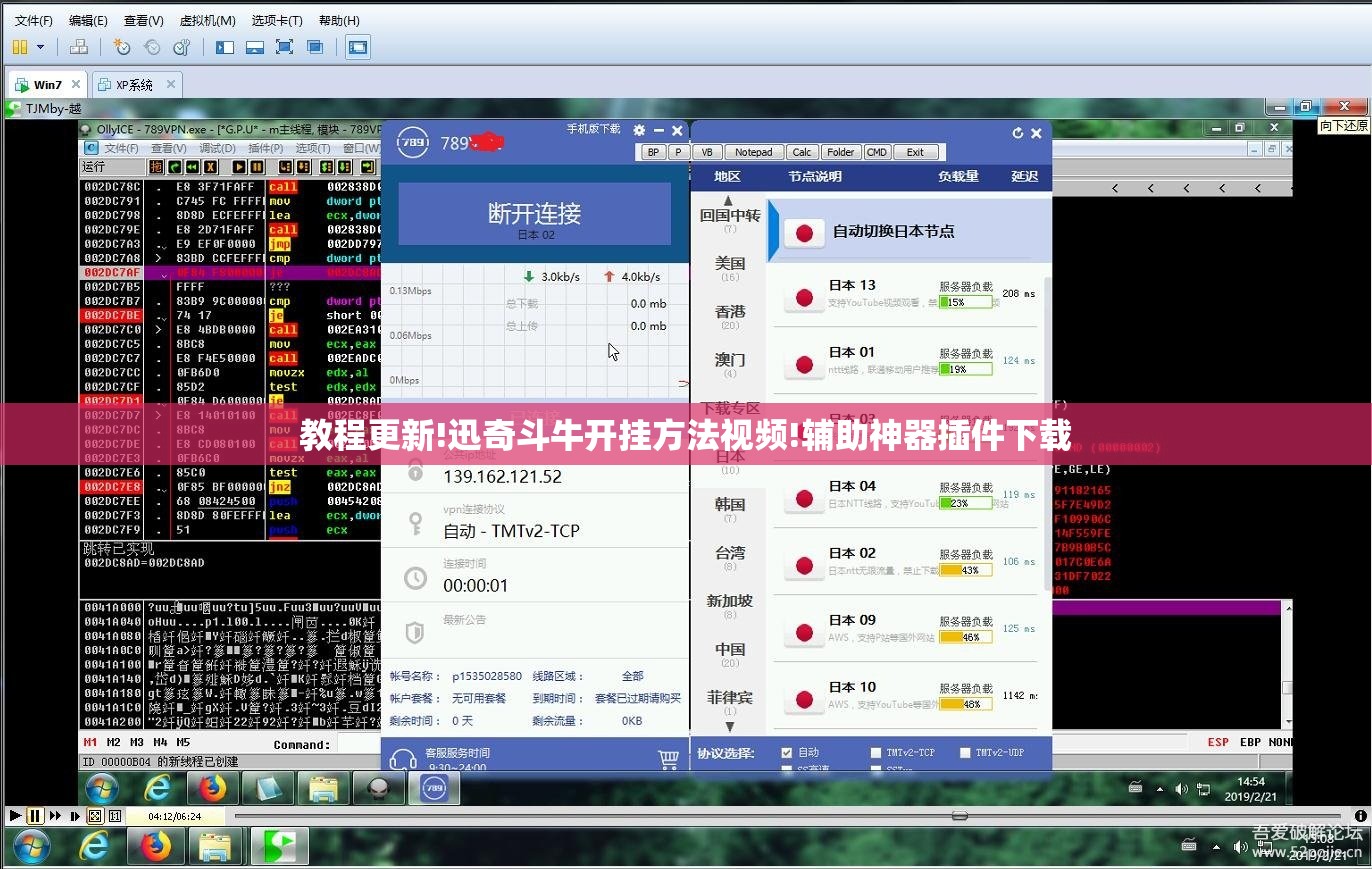Select the 韩国 region
The height and width of the screenshot is (869, 1372).
[x=729, y=509]
